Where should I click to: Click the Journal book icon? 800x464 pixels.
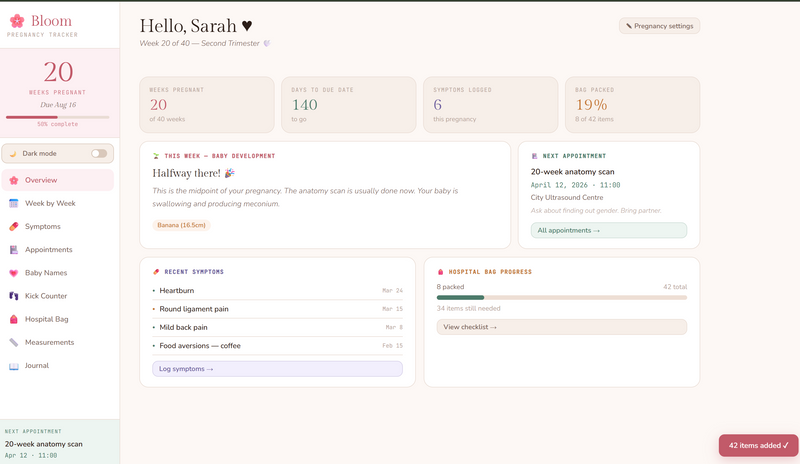coord(14,365)
